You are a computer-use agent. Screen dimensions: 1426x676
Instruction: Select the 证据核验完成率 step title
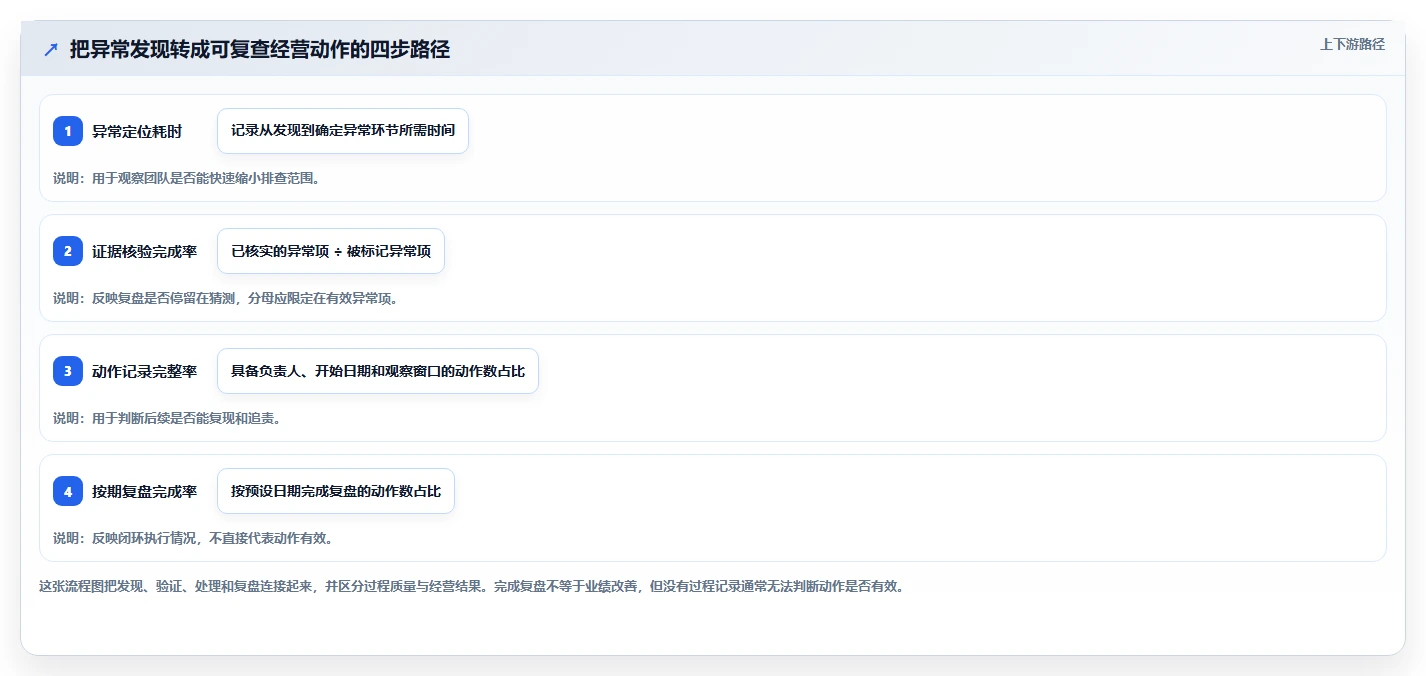click(x=144, y=251)
